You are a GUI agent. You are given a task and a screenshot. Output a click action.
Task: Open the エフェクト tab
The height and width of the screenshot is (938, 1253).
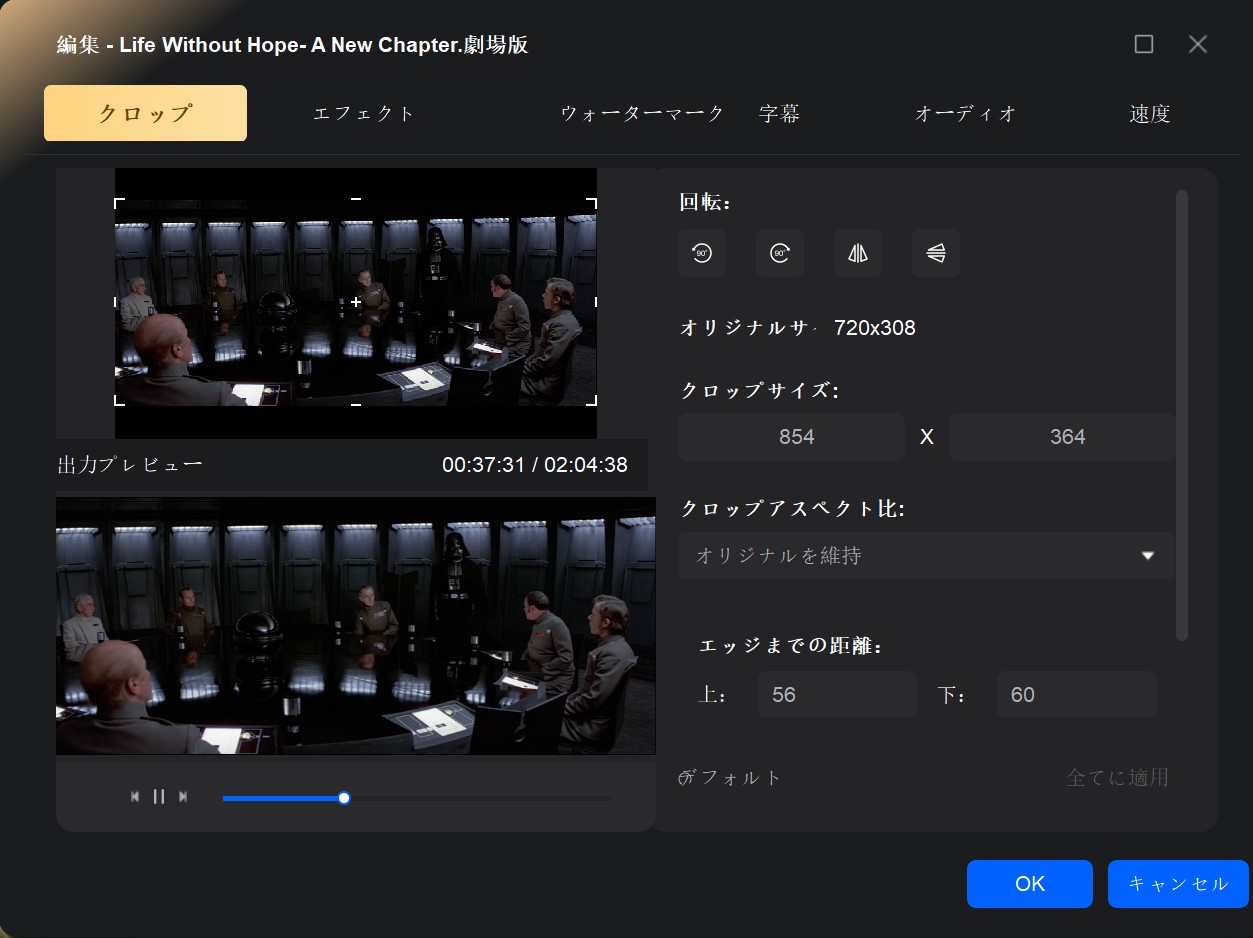click(364, 113)
